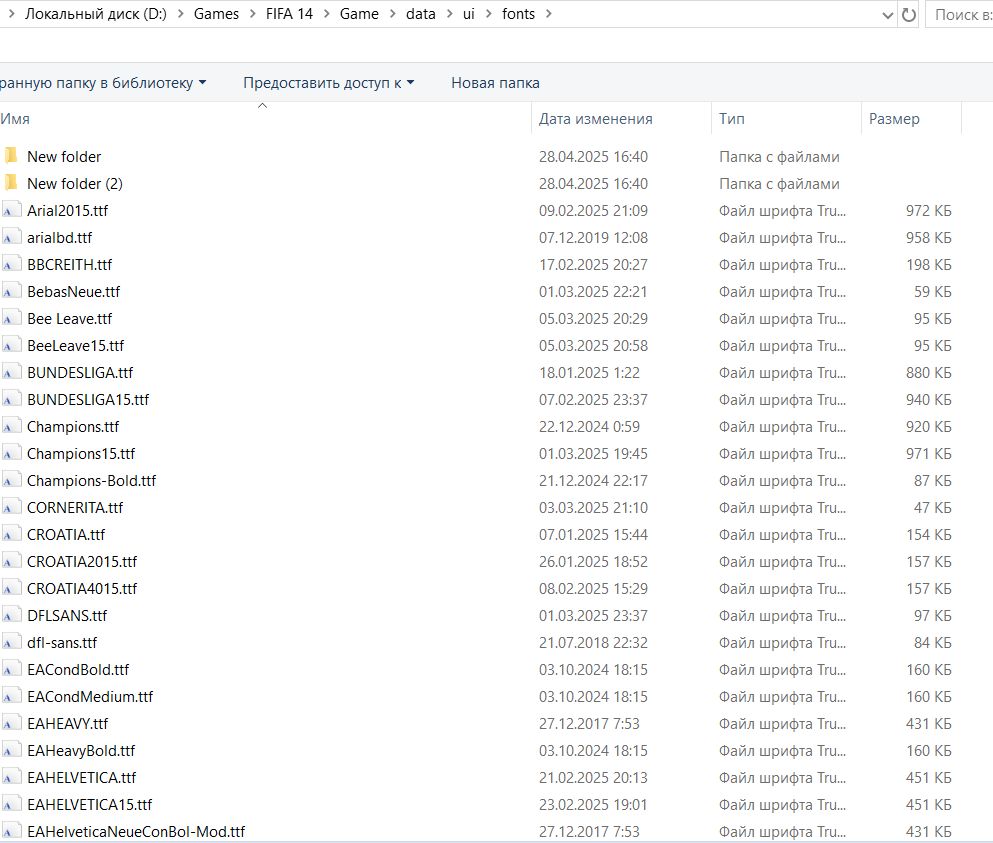Click the BeeLeave15.ttf font file icon
Image resolution: width=993 pixels, height=843 pixels.
(x=11, y=345)
